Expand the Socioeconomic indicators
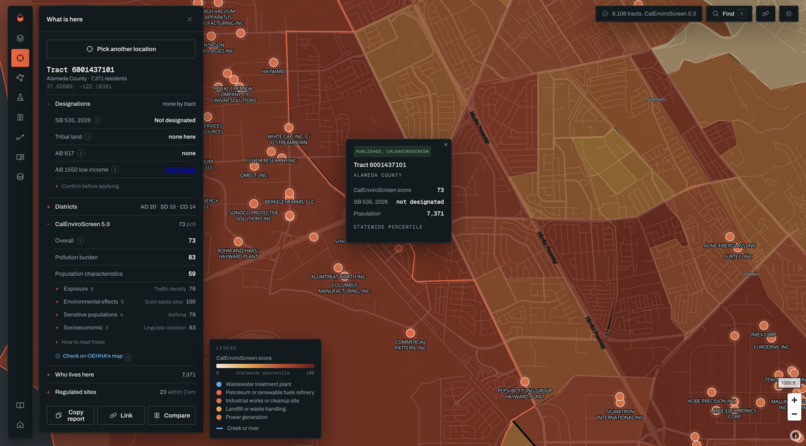 tap(125, 327)
